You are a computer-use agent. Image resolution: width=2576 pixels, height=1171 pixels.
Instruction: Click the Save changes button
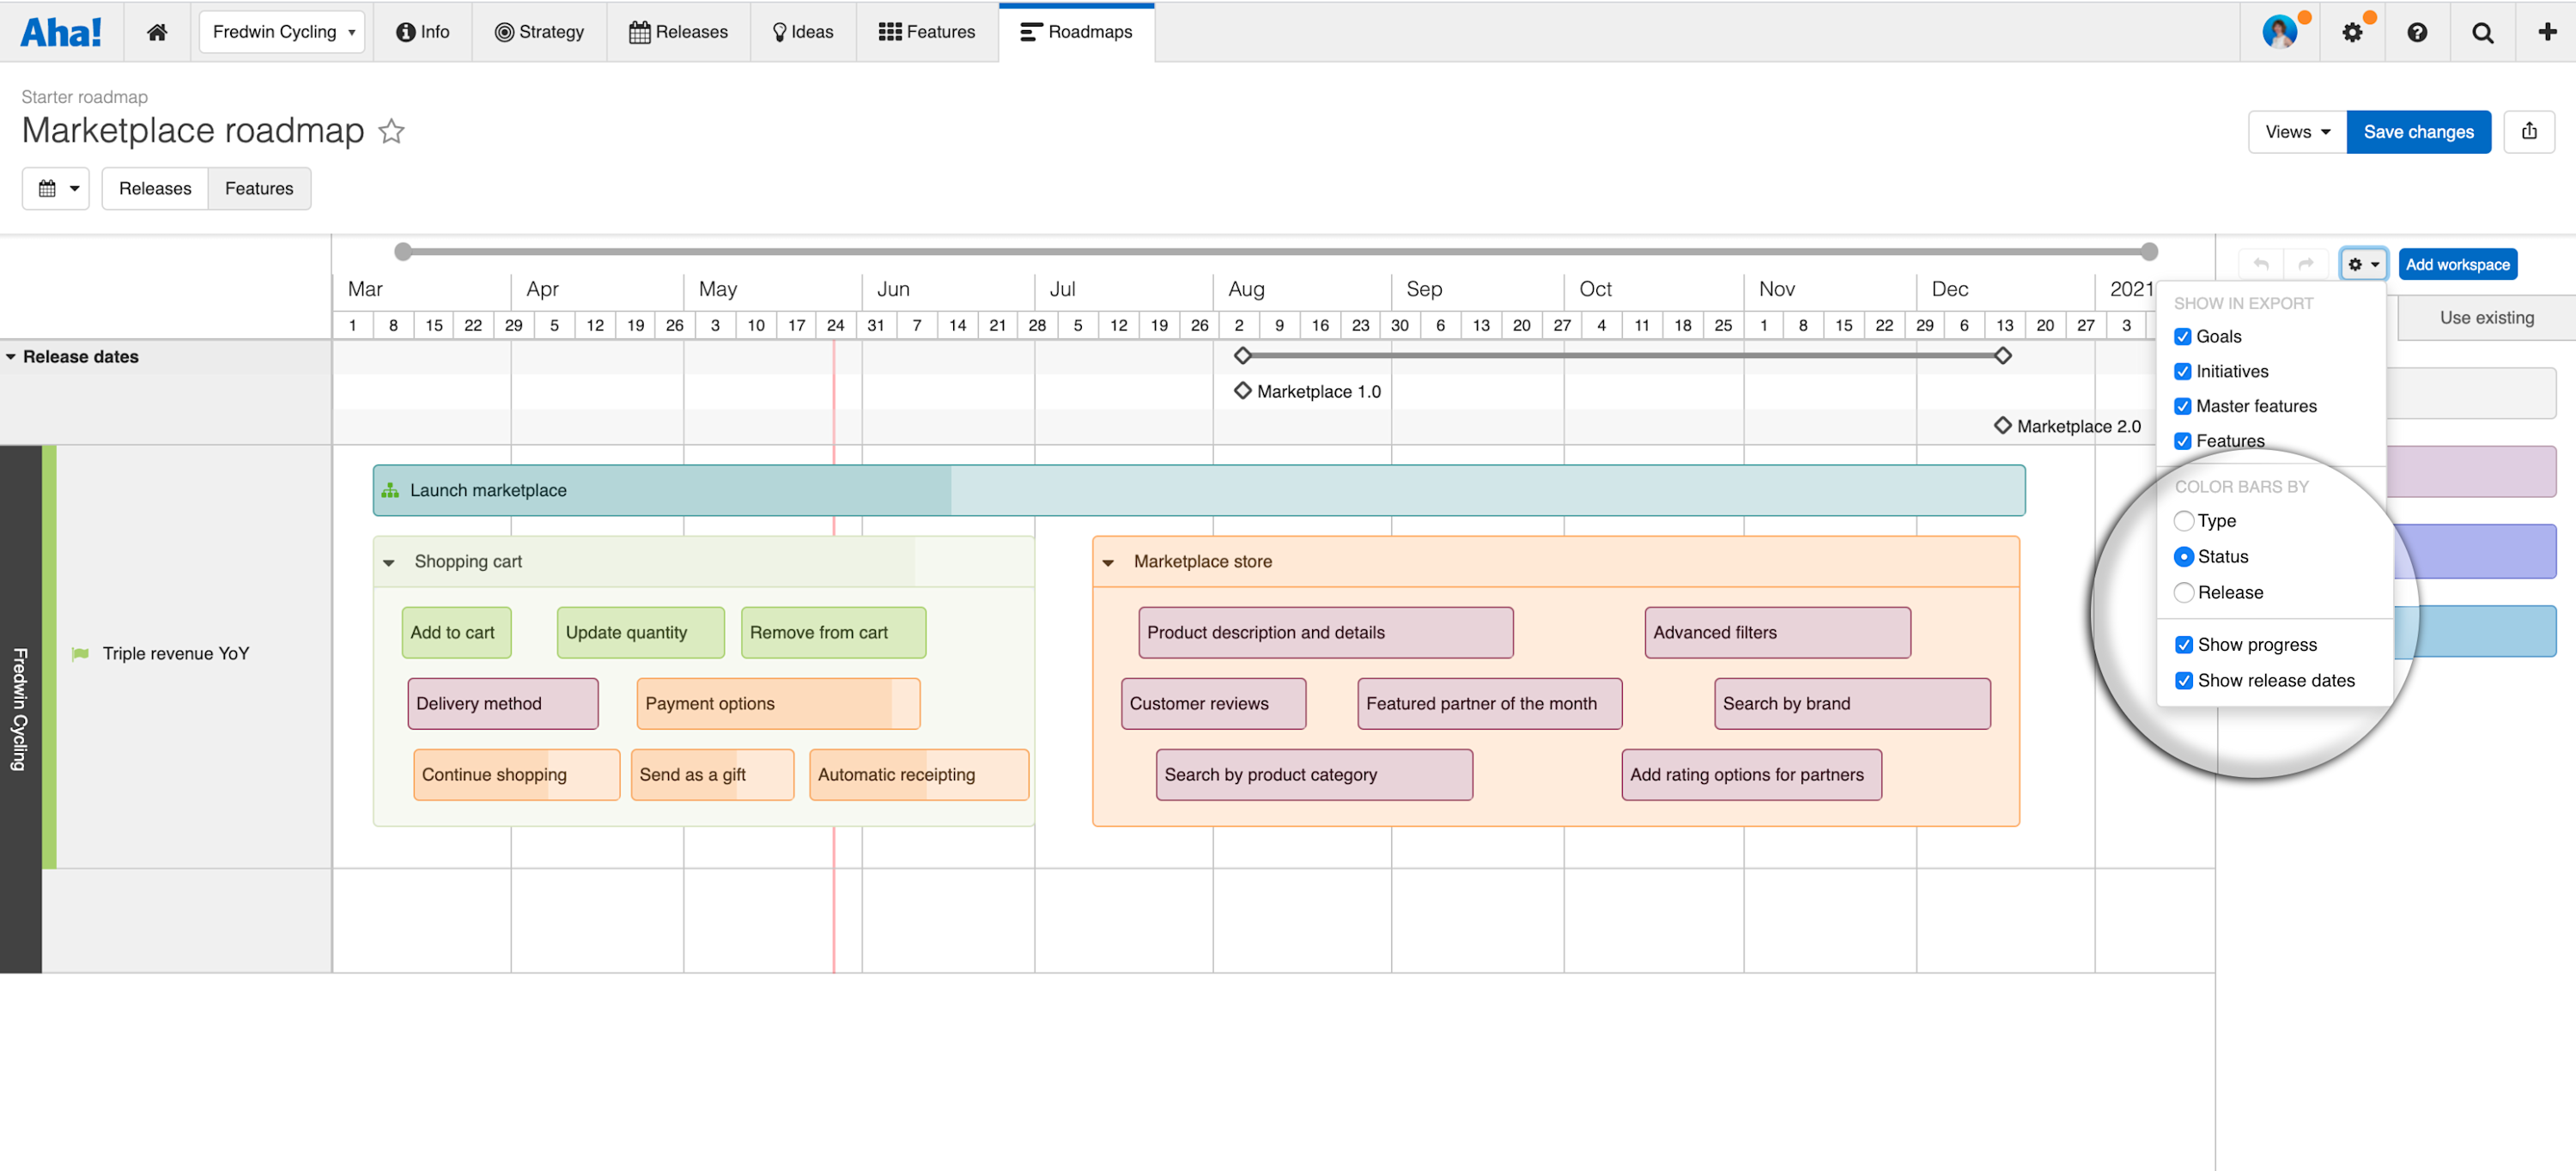pyautogui.click(x=2419, y=131)
